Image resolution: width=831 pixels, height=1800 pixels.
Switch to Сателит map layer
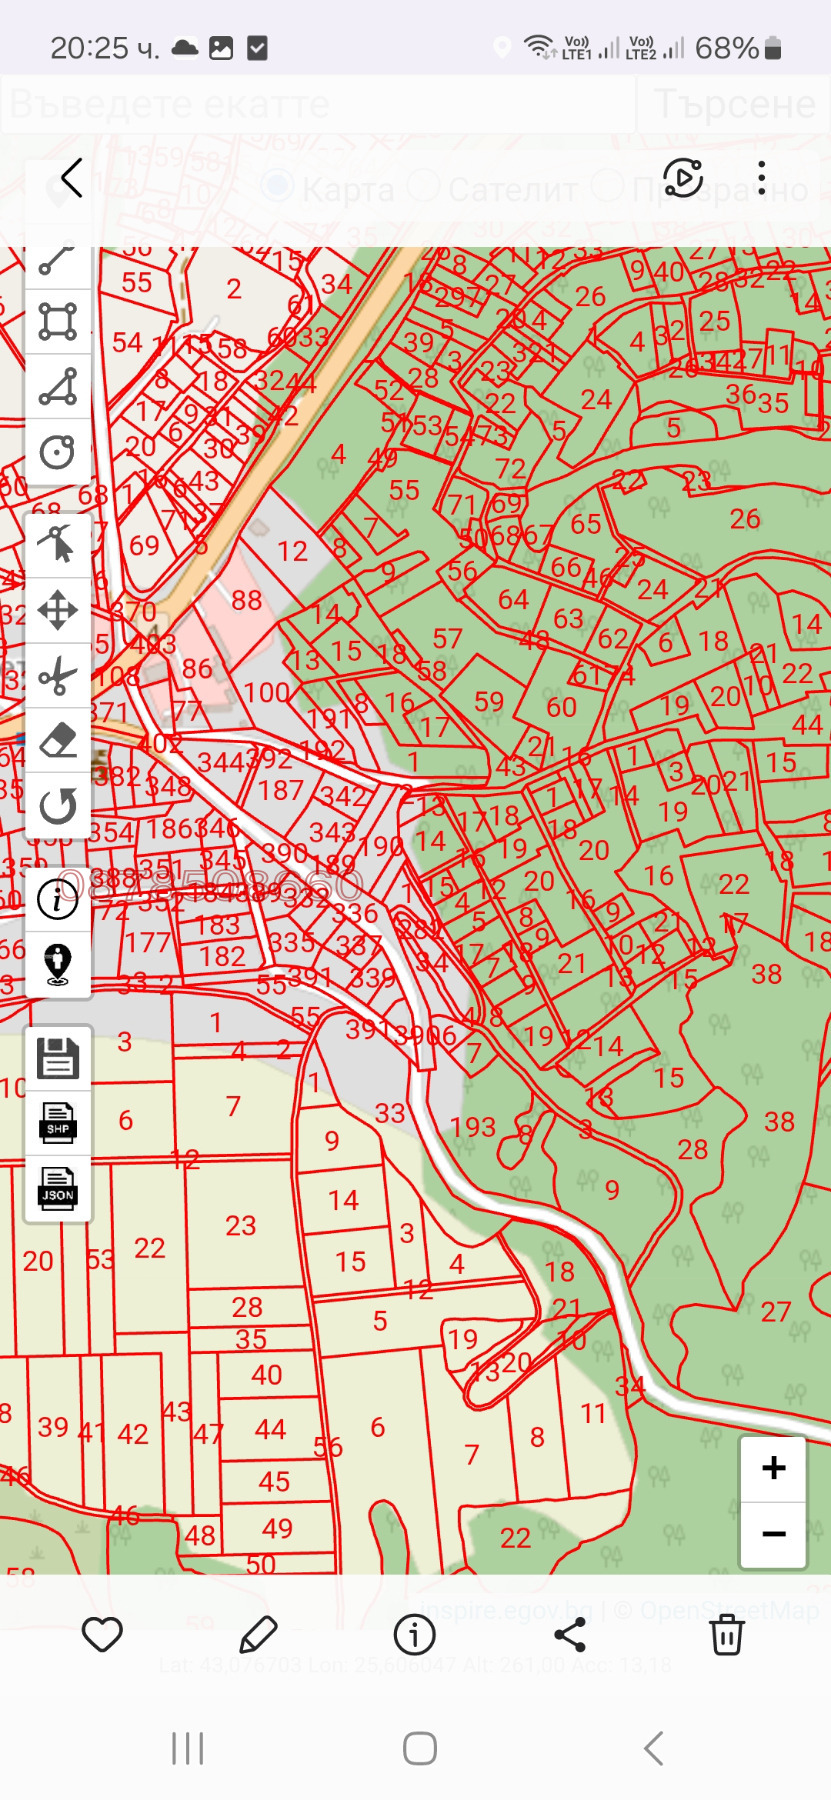click(424, 186)
